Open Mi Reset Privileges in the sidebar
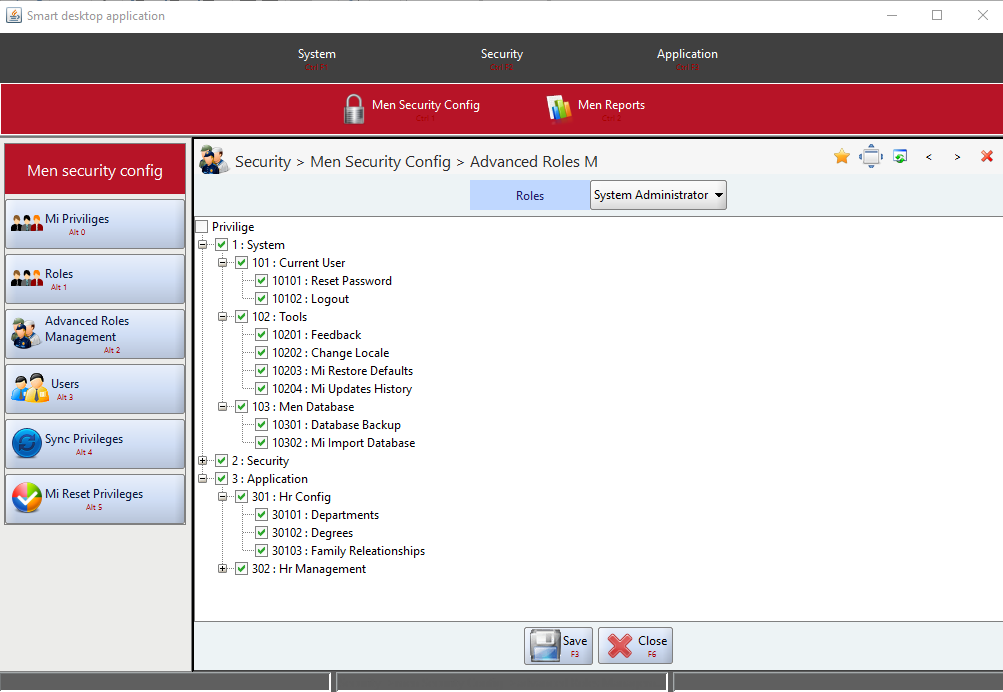The width and height of the screenshot is (1003, 692). click(95, 499)
